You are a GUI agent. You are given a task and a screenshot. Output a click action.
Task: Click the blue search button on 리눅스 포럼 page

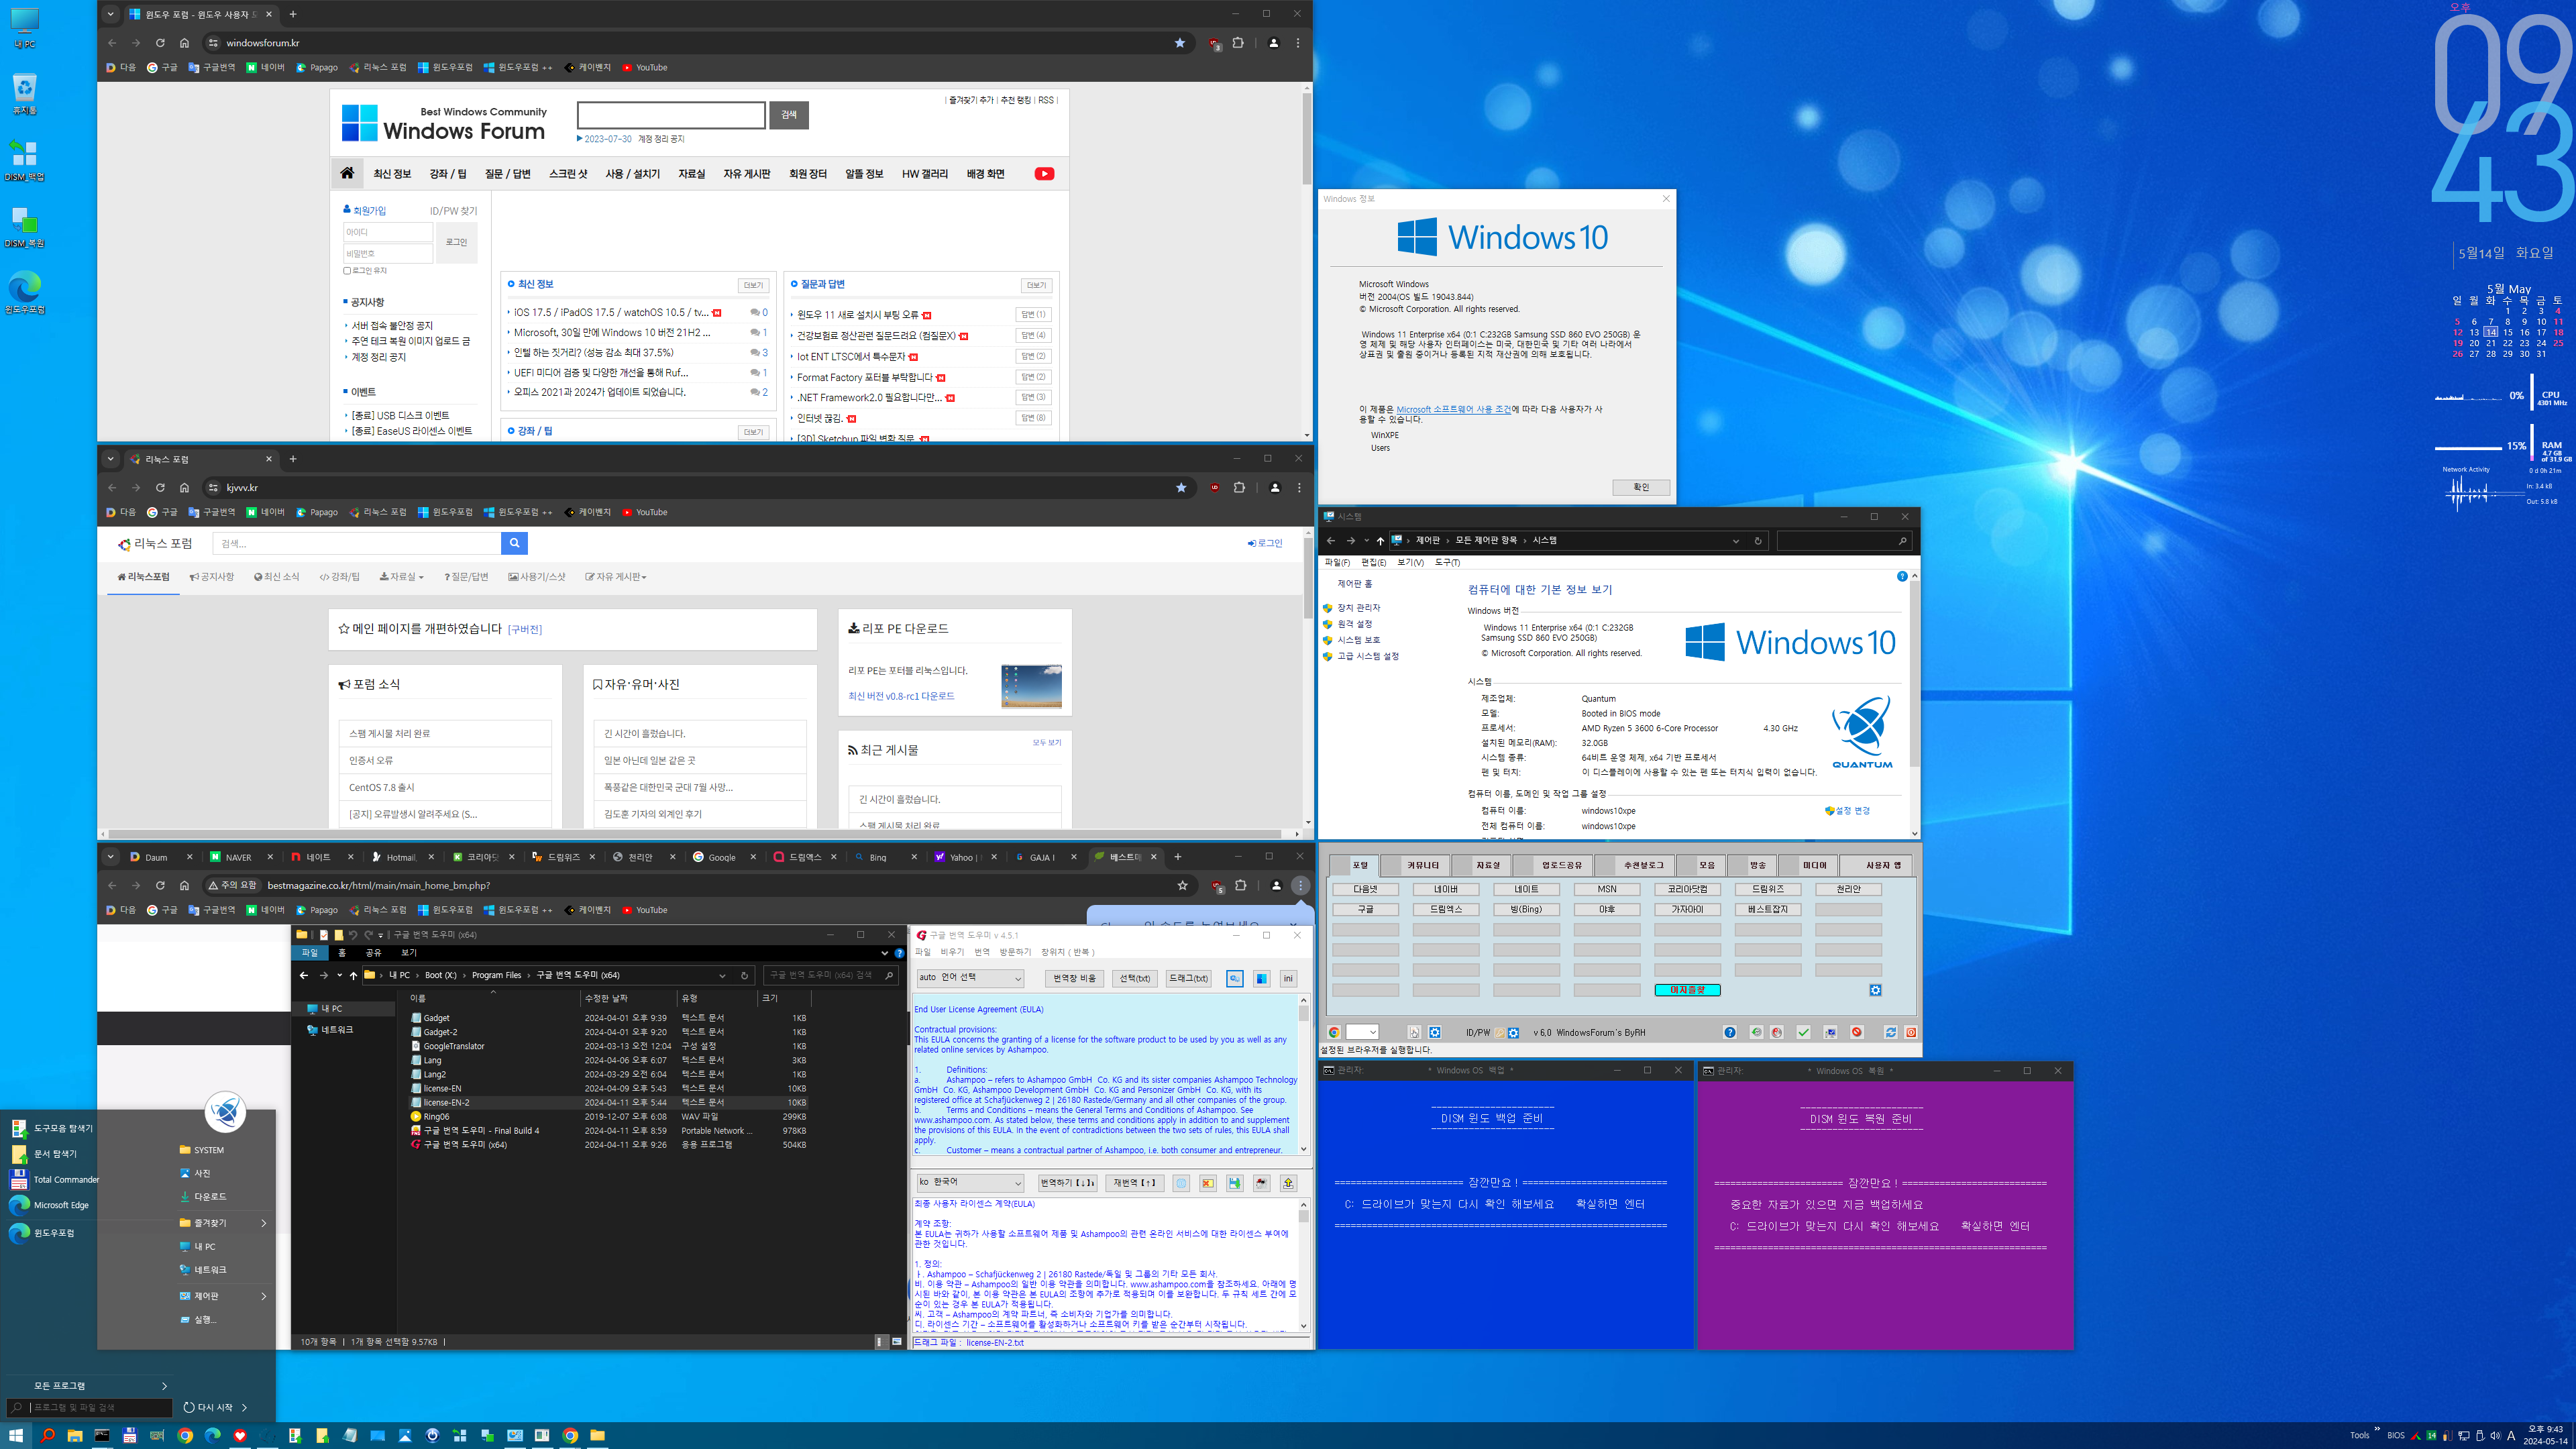pos(514,543)
